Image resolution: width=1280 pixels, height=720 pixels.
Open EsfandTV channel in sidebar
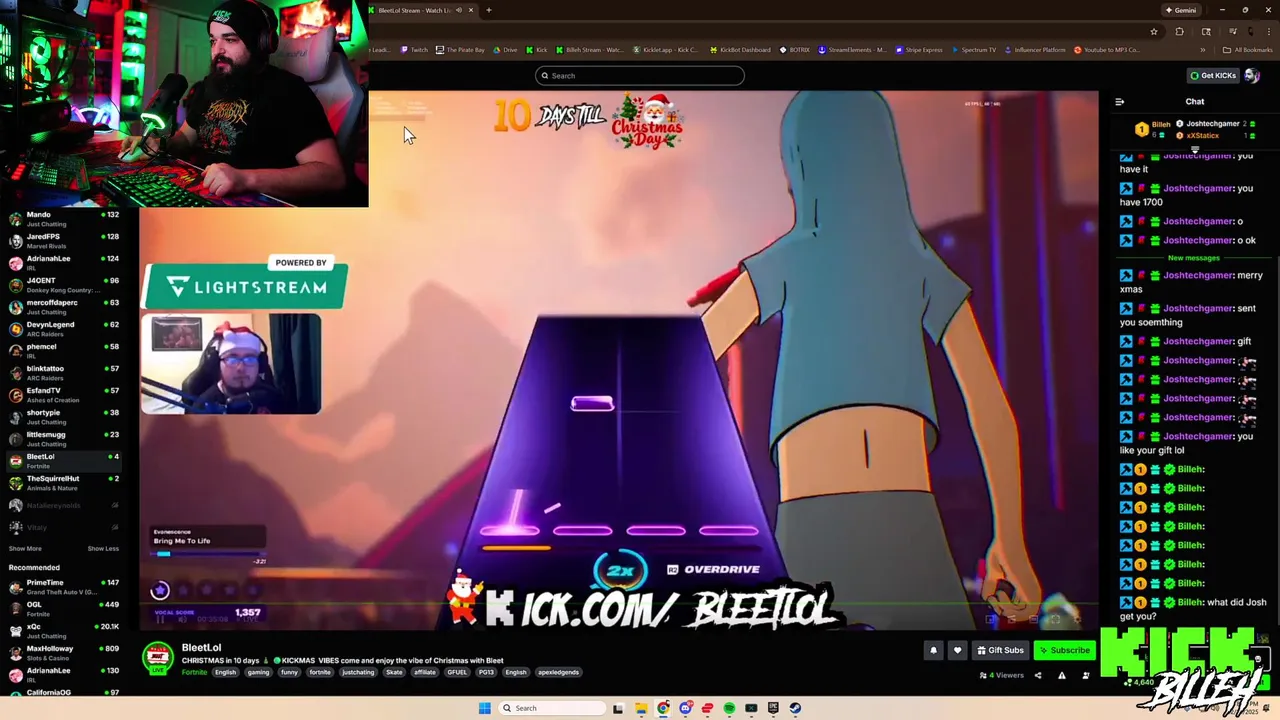pyautogui.click(x=64, y=395)
